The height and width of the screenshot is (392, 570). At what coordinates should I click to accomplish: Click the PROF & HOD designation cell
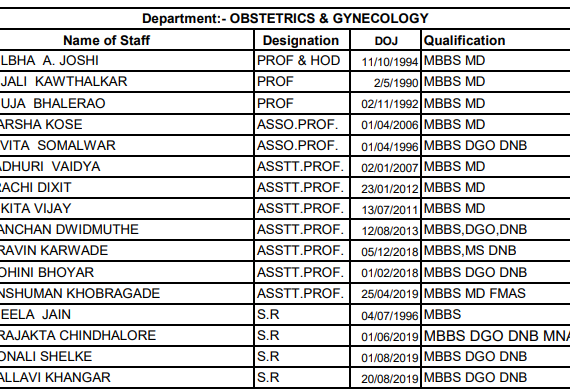click(298, 60)
